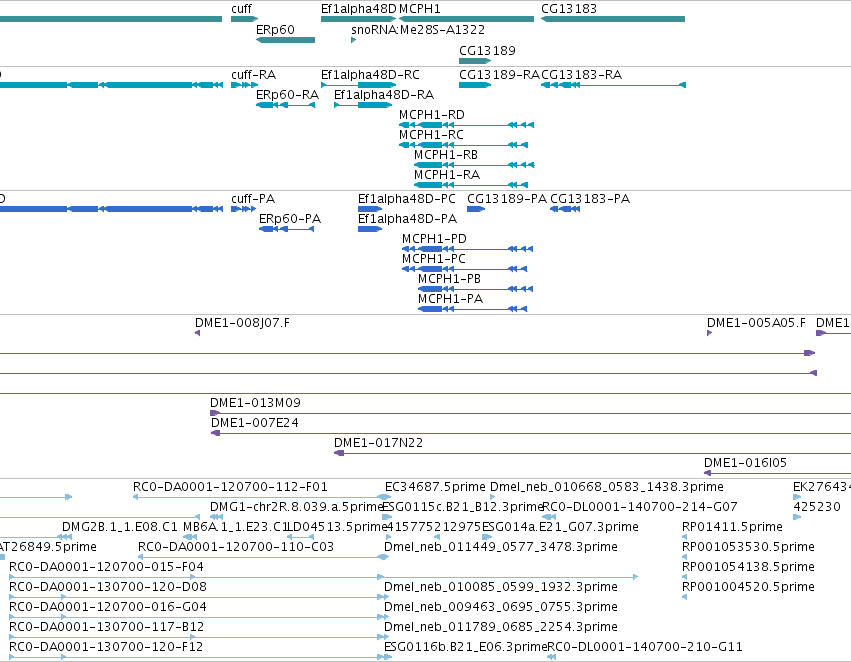Click the RC0-DL0001-140700-214-G07 label
Screen dimensions: 851x662
point(640,507)
